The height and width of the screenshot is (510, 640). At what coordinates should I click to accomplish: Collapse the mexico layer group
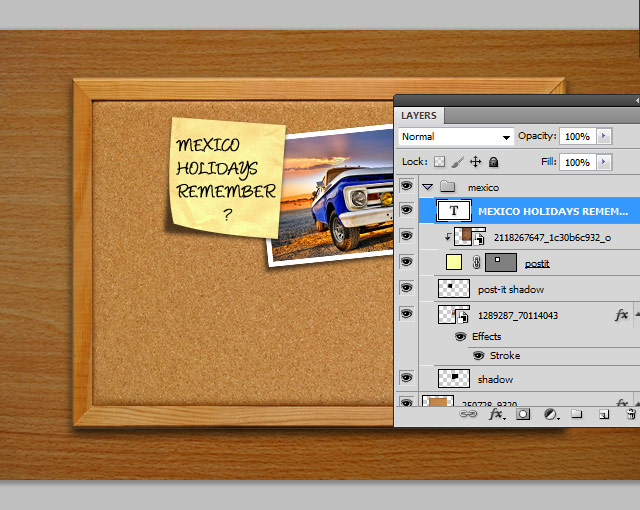pyautogui.click(x=428, y=187)
